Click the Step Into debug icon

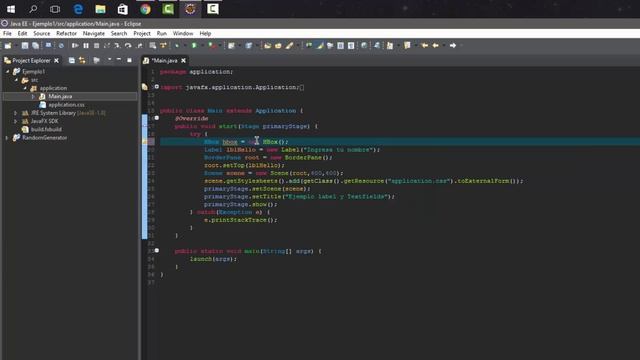117,46
